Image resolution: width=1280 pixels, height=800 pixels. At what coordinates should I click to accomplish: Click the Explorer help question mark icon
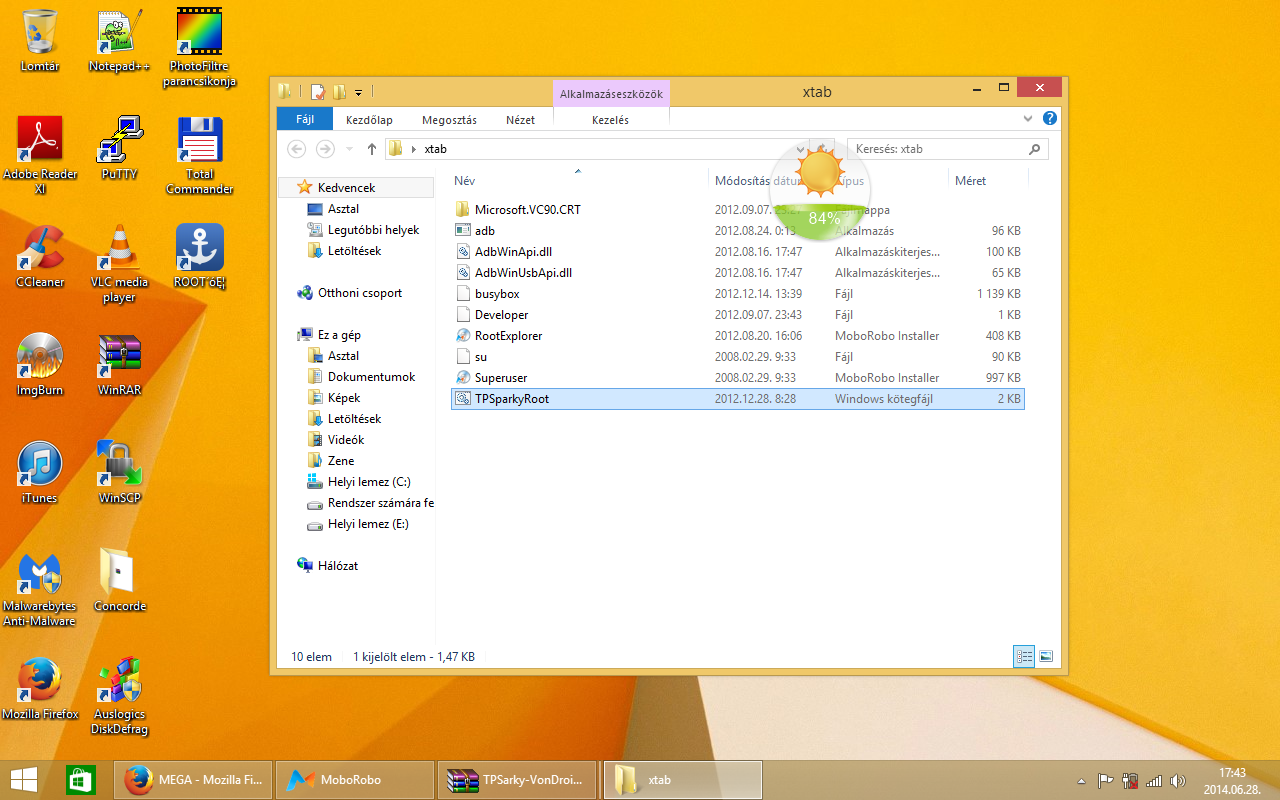tap(1049, 118)
